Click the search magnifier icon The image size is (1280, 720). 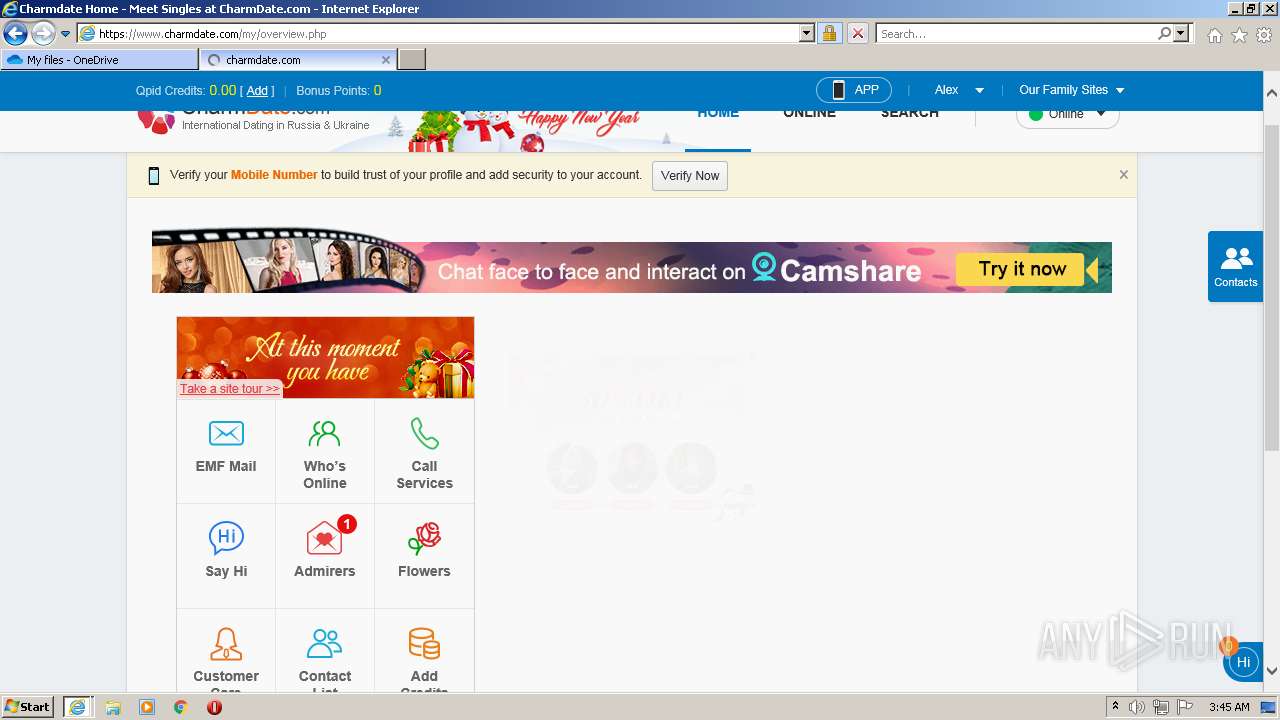[1164, 33]
